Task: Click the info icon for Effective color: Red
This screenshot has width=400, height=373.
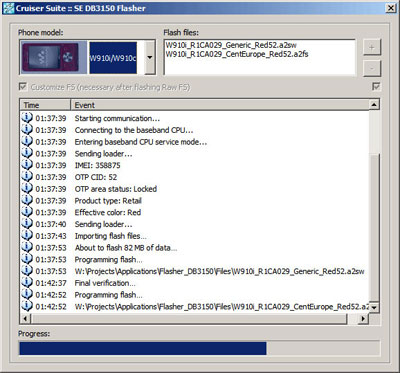Action: [27, 212]
